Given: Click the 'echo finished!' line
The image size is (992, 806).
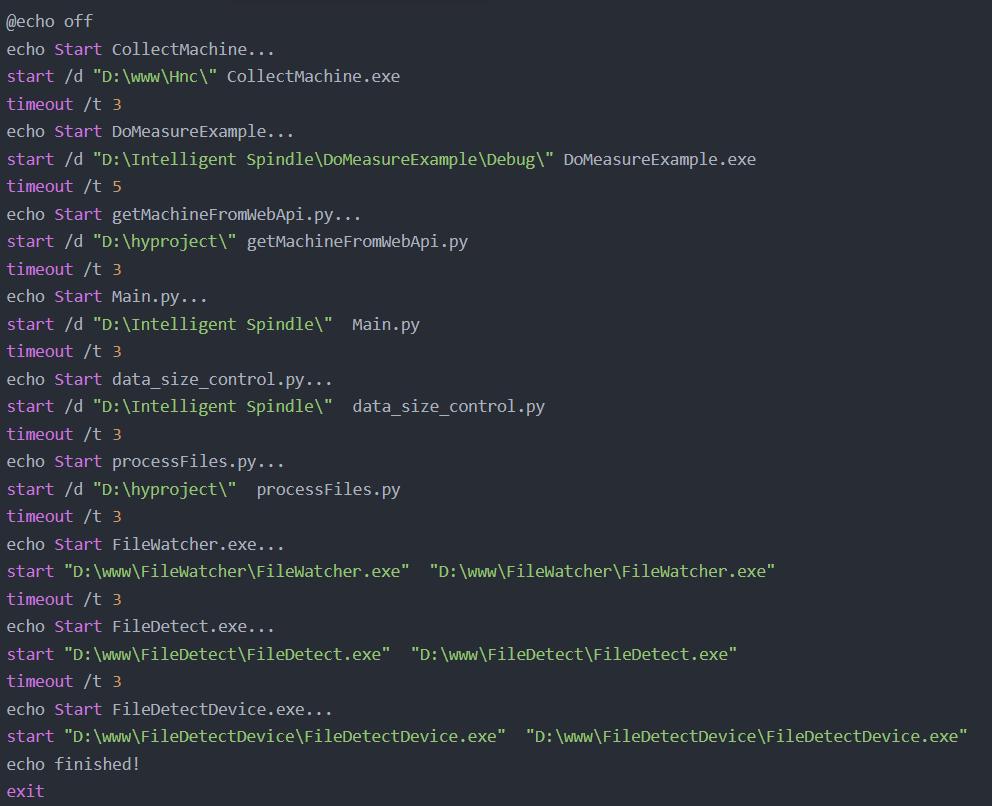Looking at the screenshot, I should tap(73, 765).
